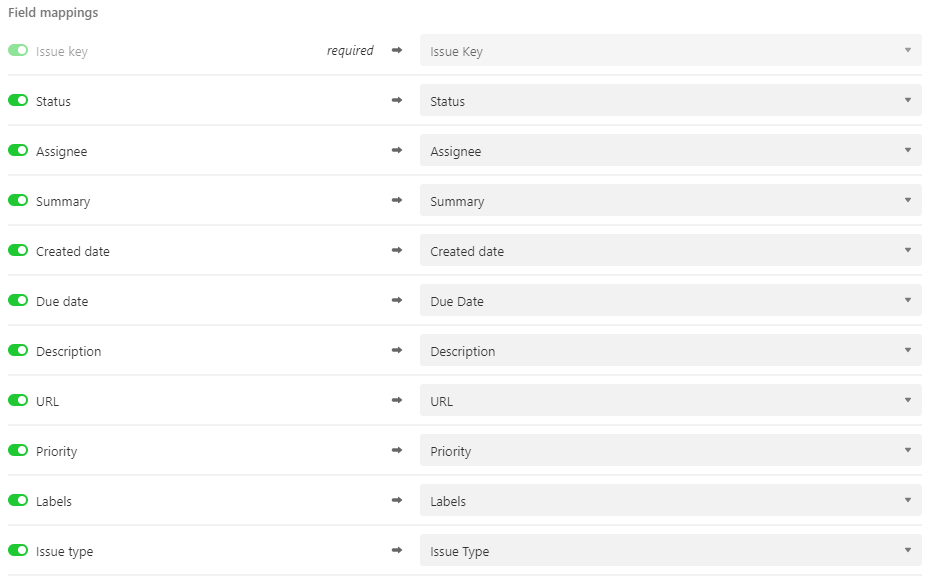
Task: Toggle the Created date field mapping
Action: [18, 250]
